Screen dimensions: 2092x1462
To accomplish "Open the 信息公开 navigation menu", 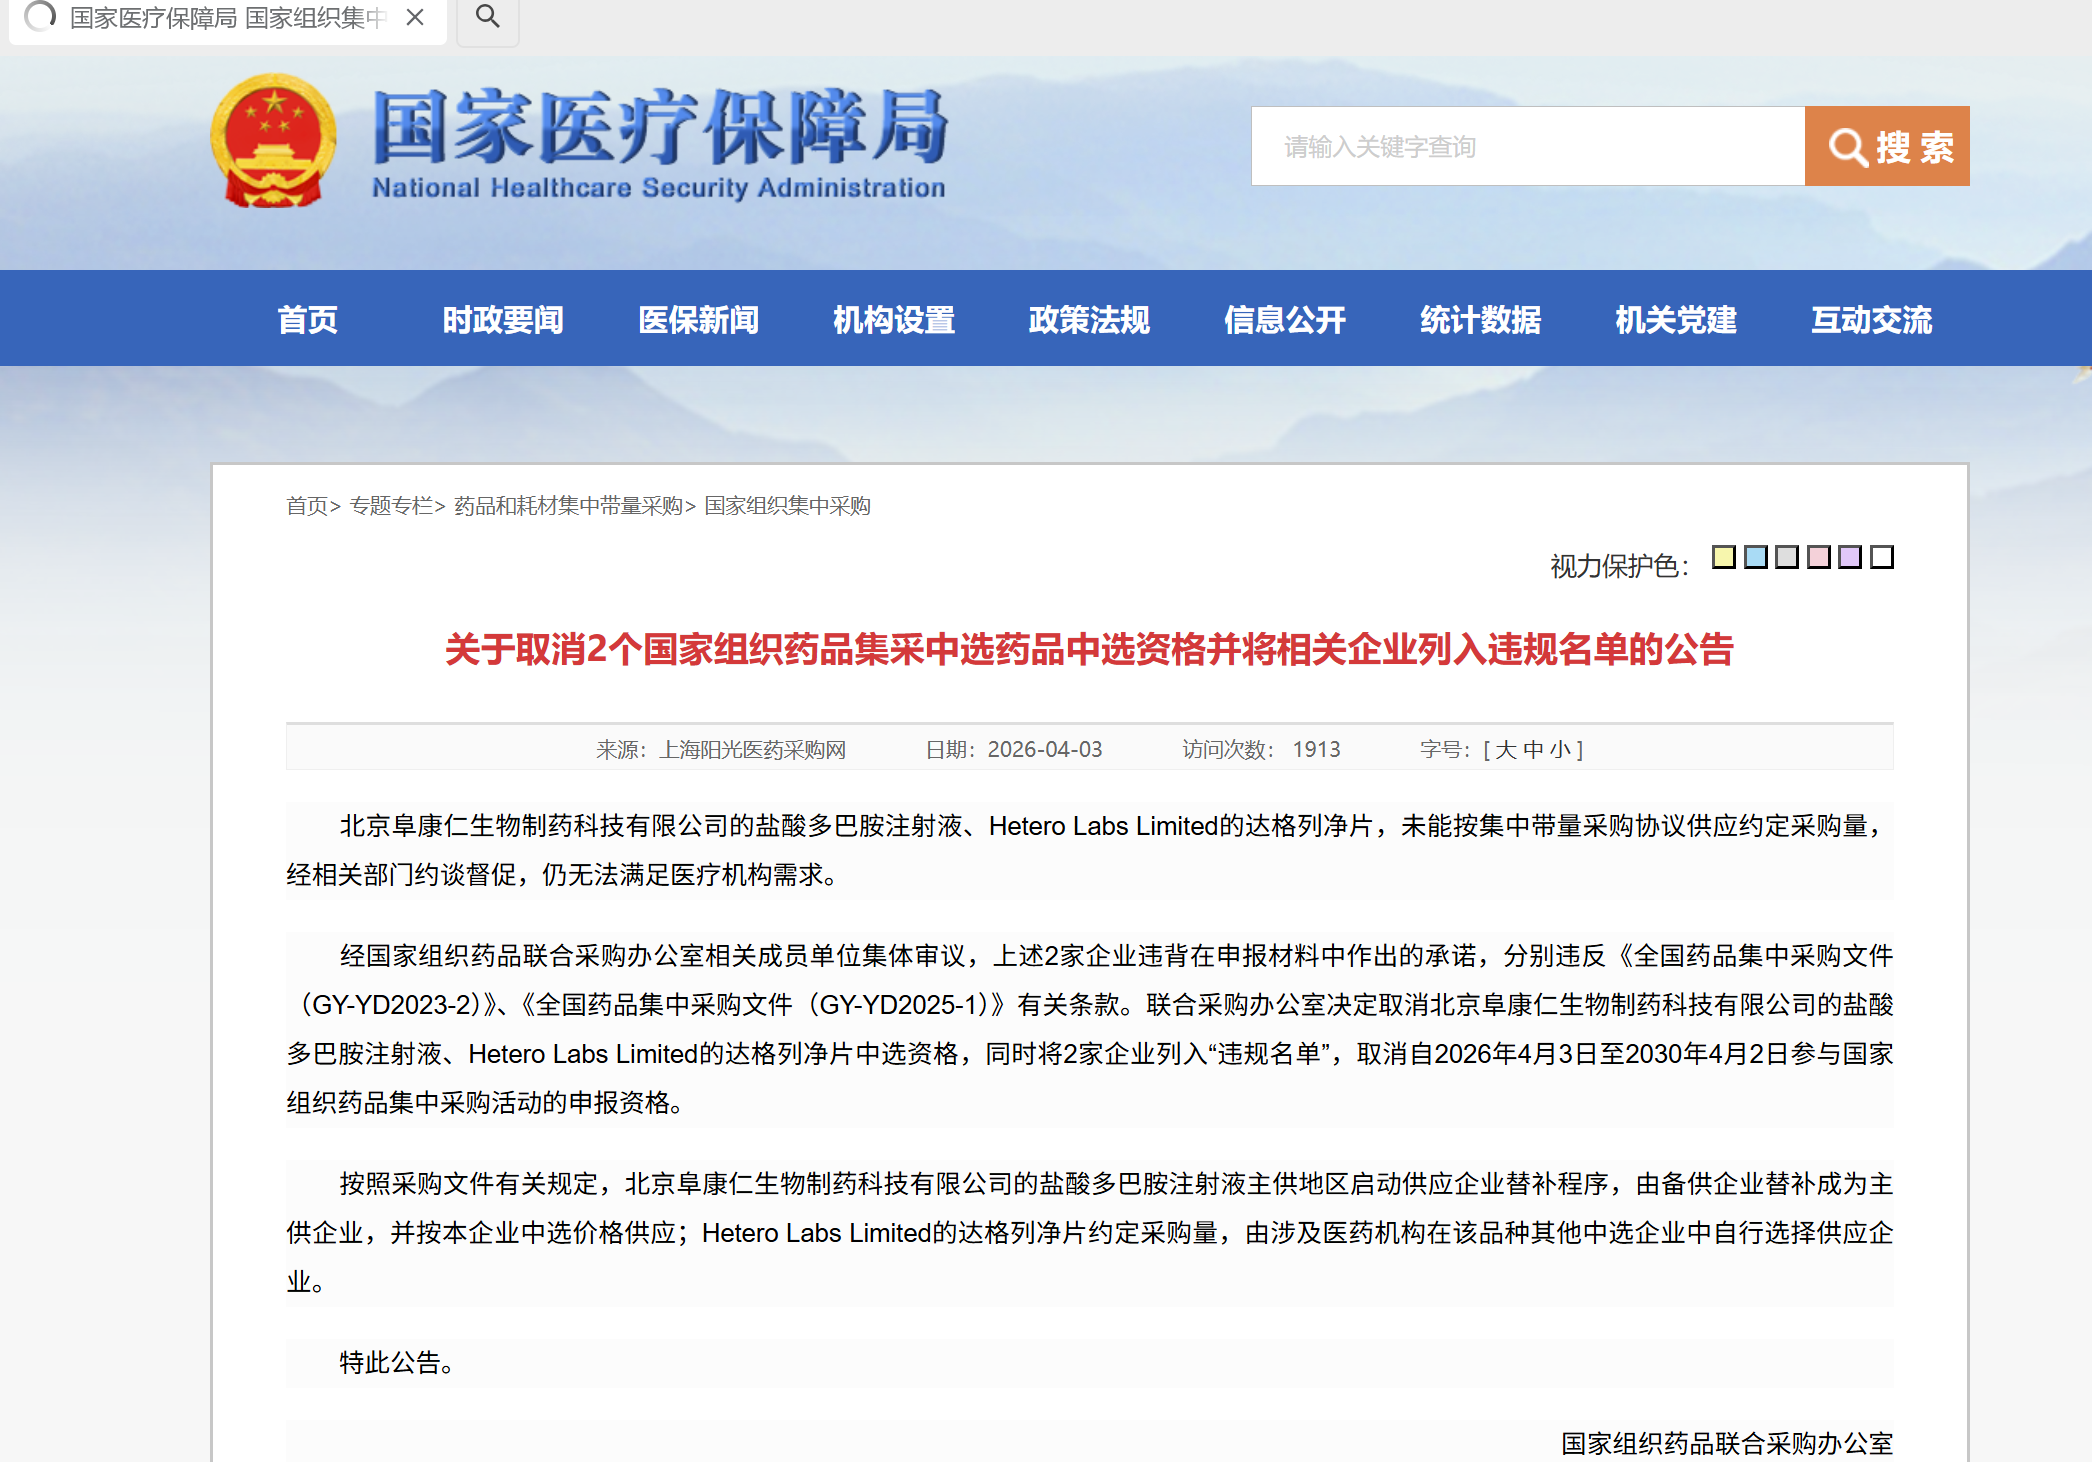I will [x=1284, y=319].
